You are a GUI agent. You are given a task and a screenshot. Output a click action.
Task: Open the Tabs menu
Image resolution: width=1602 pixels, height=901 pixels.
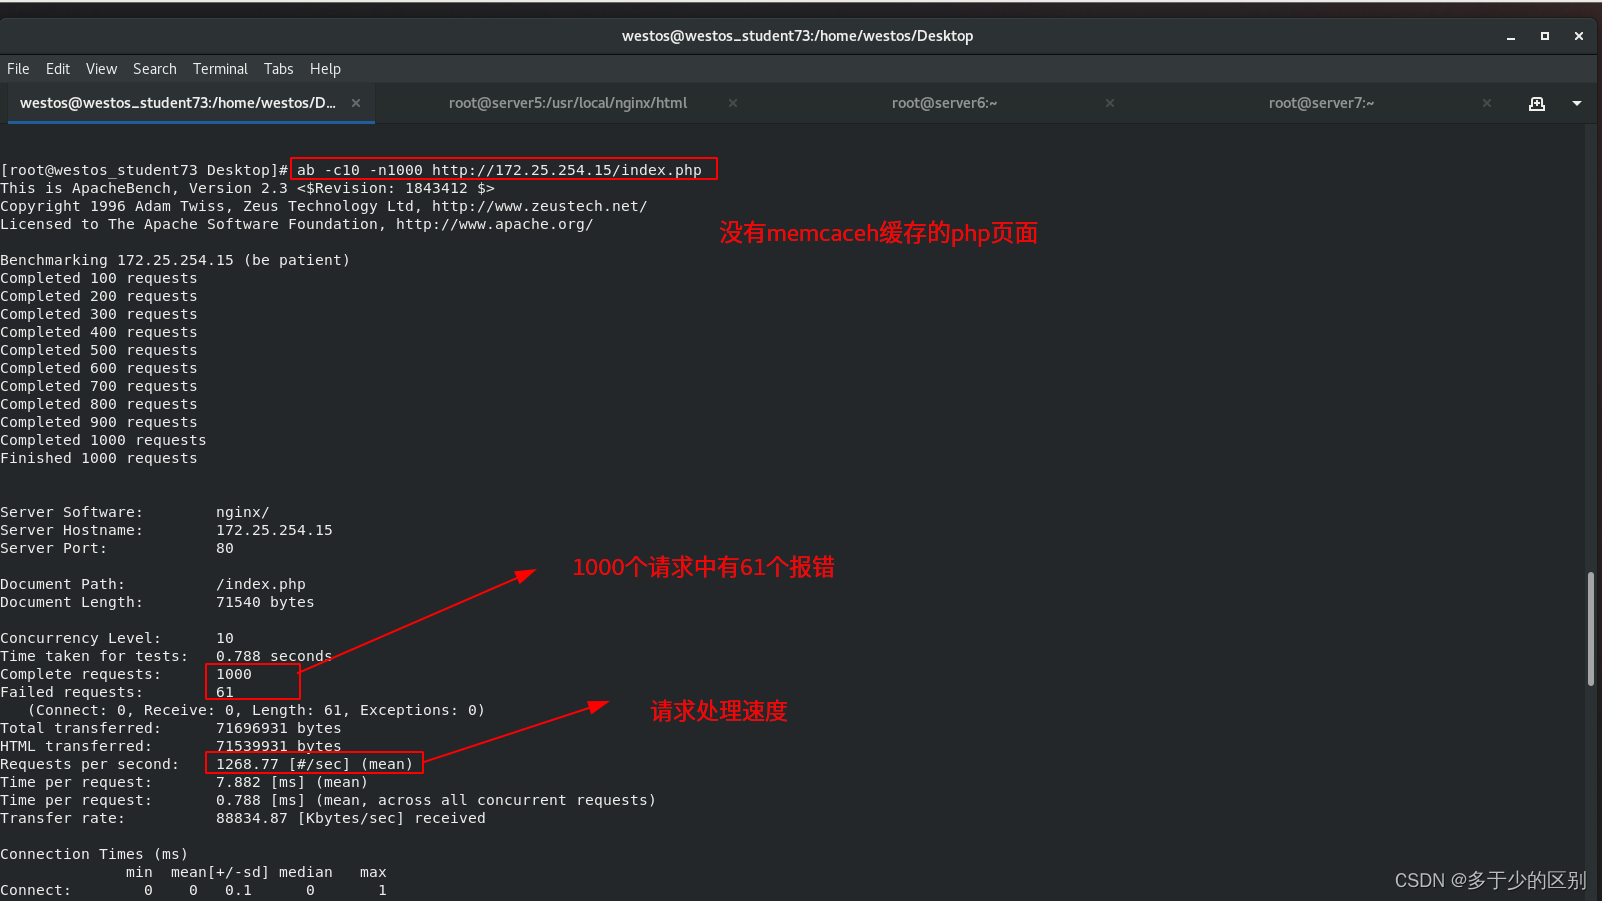(279, 69)
